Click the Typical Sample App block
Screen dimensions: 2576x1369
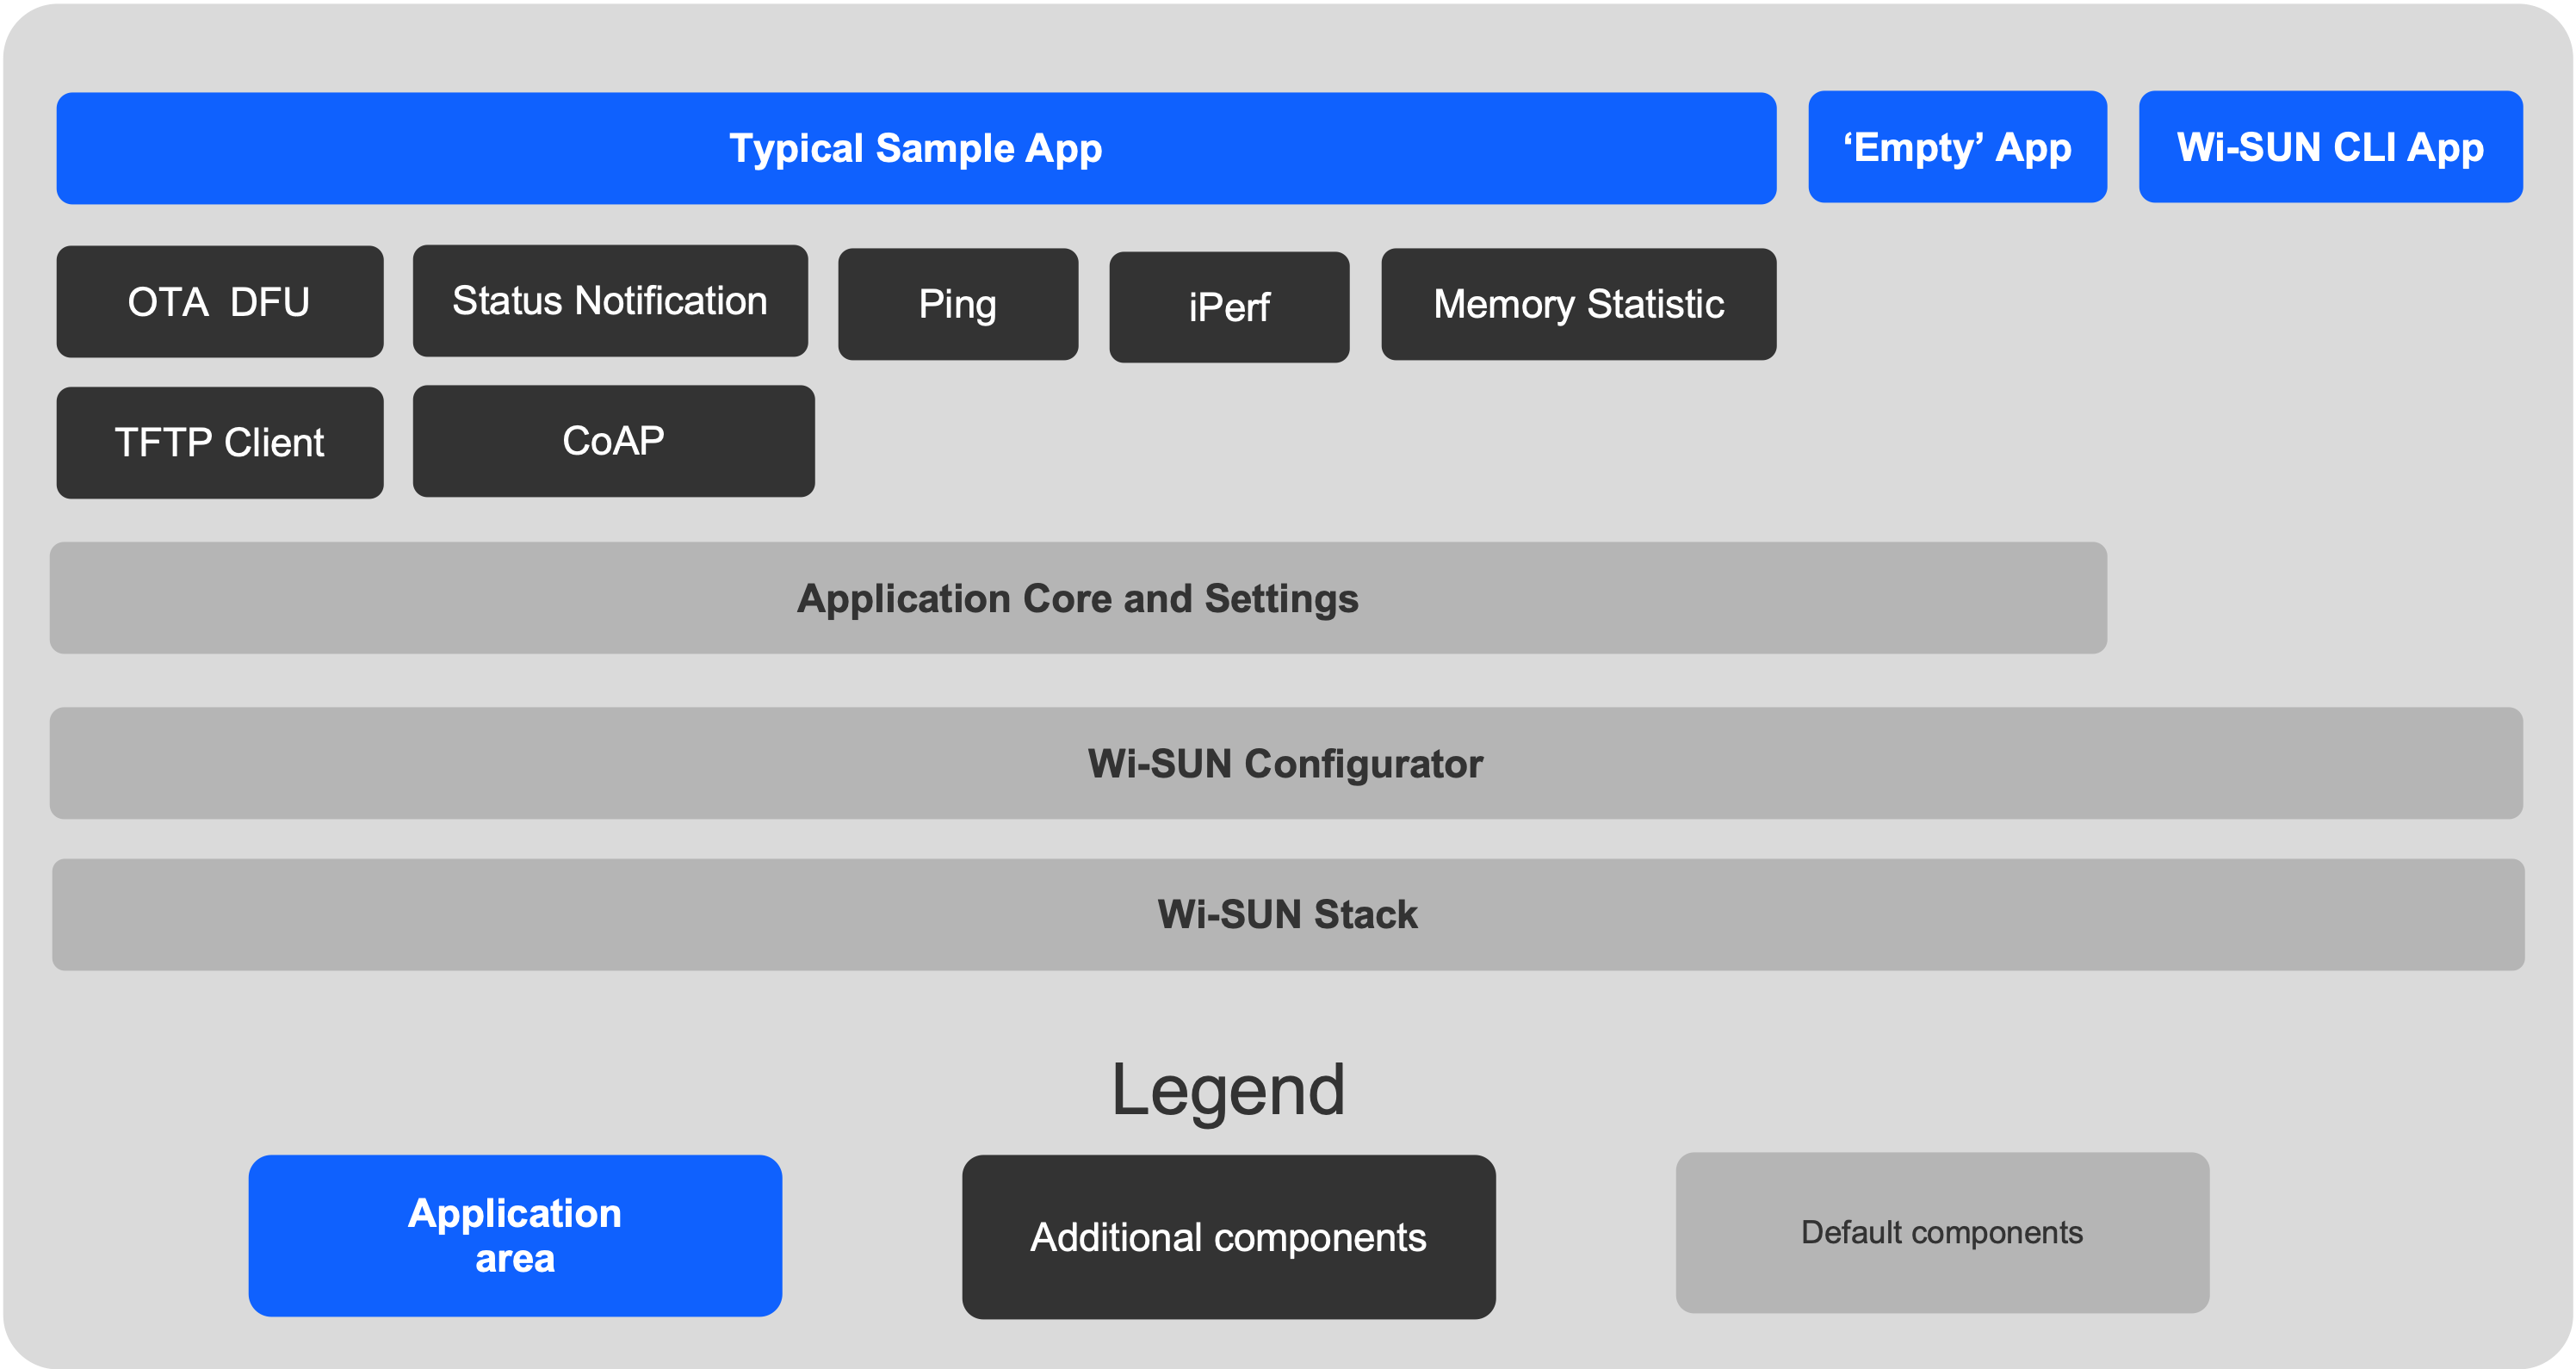click(916, 148)
